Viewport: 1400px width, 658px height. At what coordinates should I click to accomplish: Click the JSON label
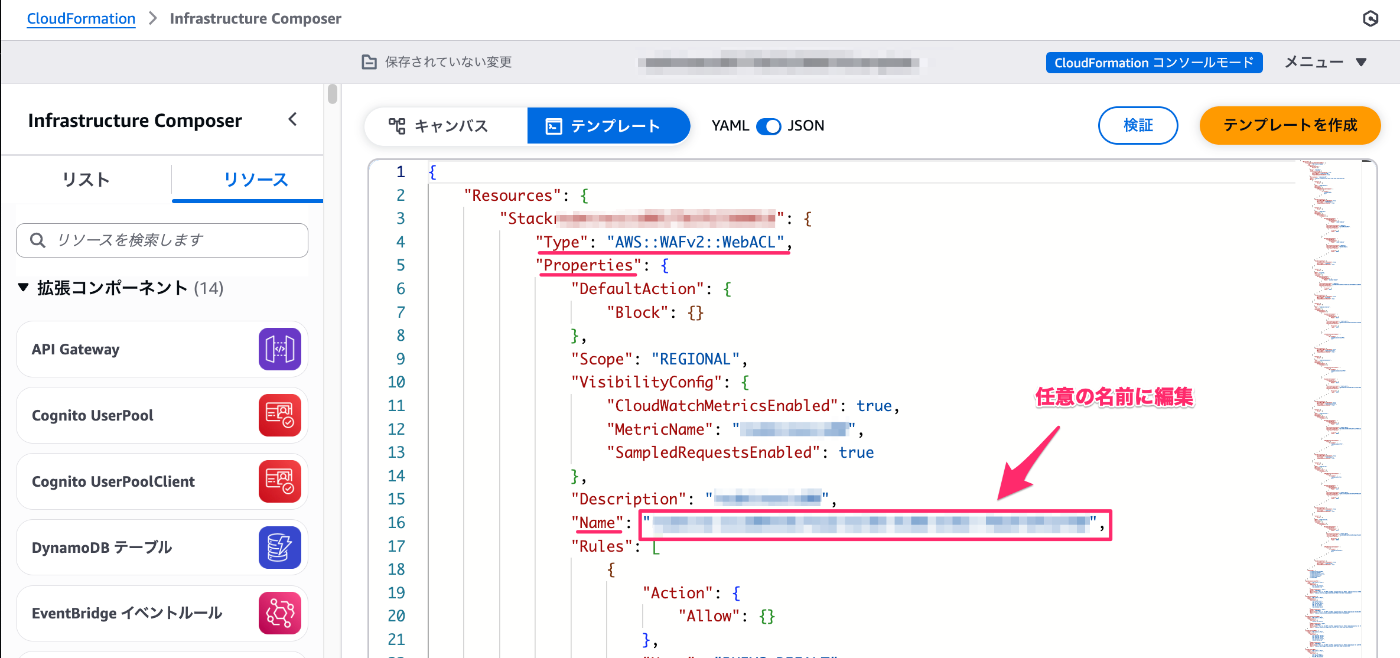pyautogui.click(x=806, y=126)
